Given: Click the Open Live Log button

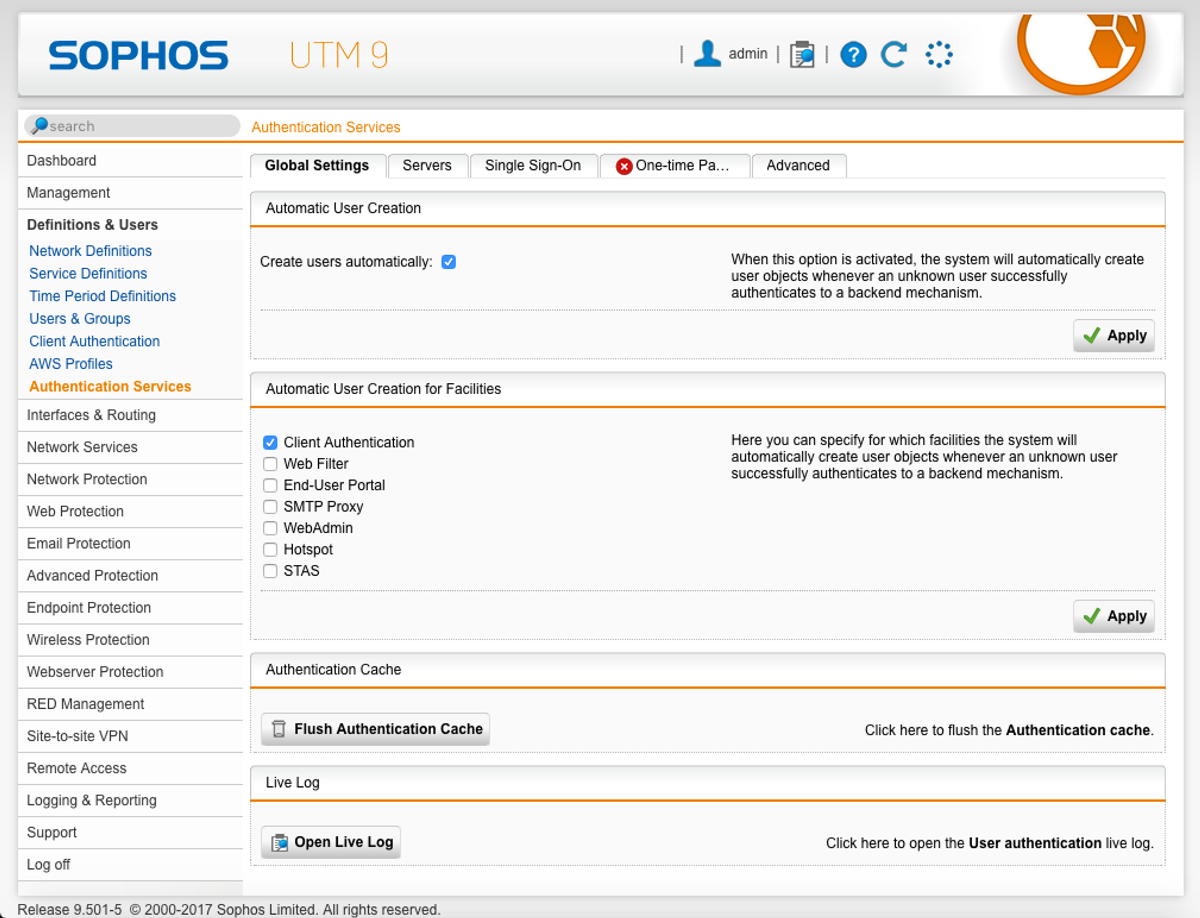Looking at the screenshot, I should click(x=331, y=842).
